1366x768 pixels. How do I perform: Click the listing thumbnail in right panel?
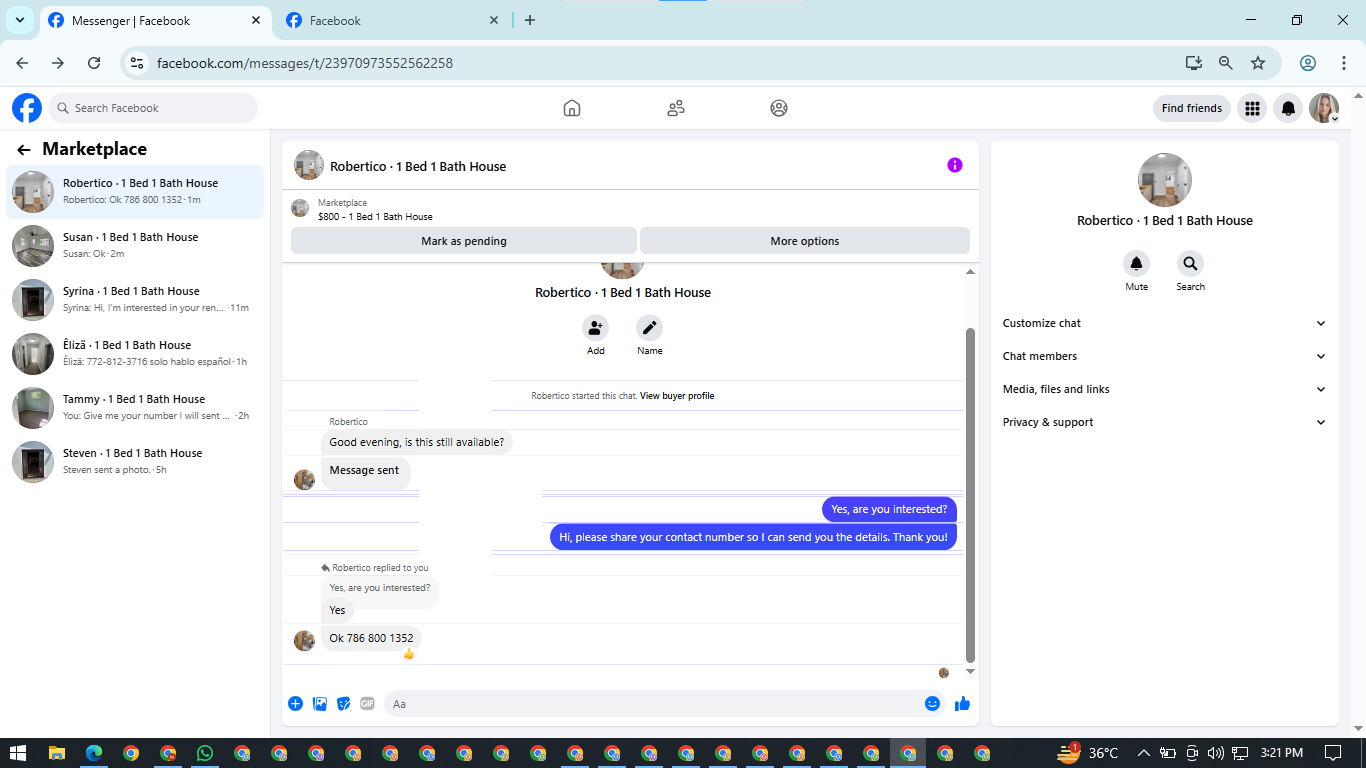coord(1165,180)
